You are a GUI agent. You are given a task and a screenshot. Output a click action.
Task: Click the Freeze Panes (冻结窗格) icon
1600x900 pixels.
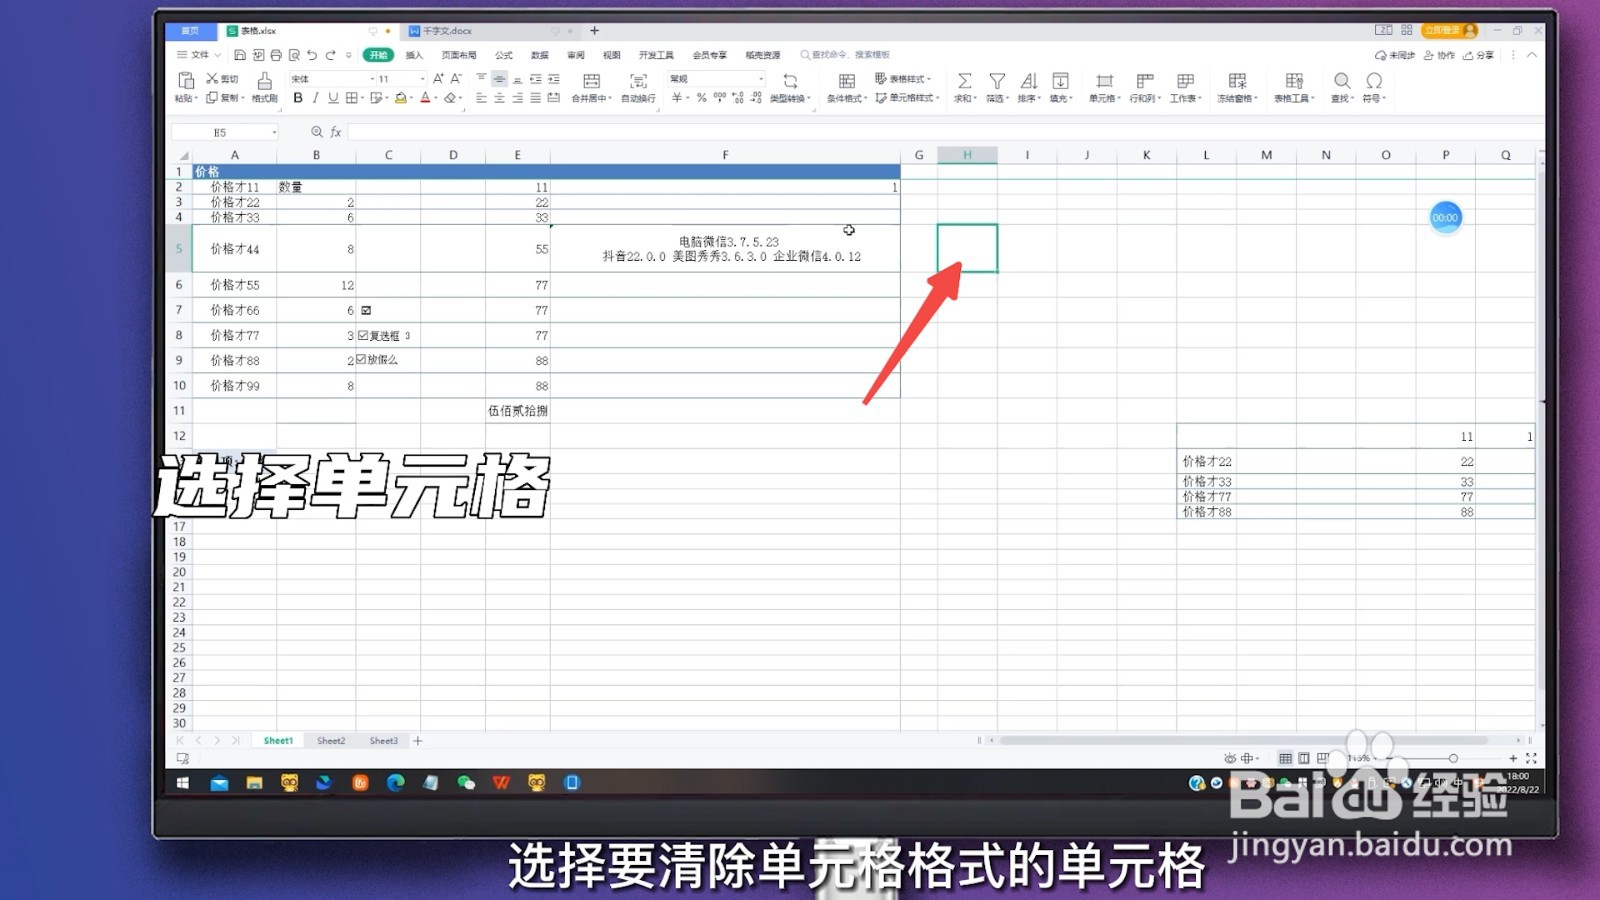click(1236, 82)
